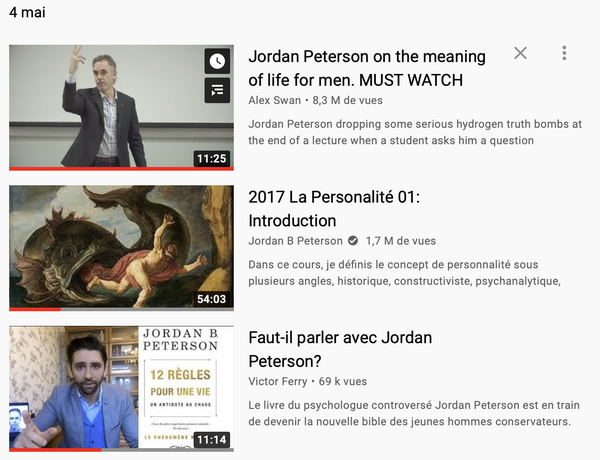This screenshot has height=460, width=600.
Task: Open 'Faut-il parler avec Jordan Peterson?' title
Action: [340, 349]
